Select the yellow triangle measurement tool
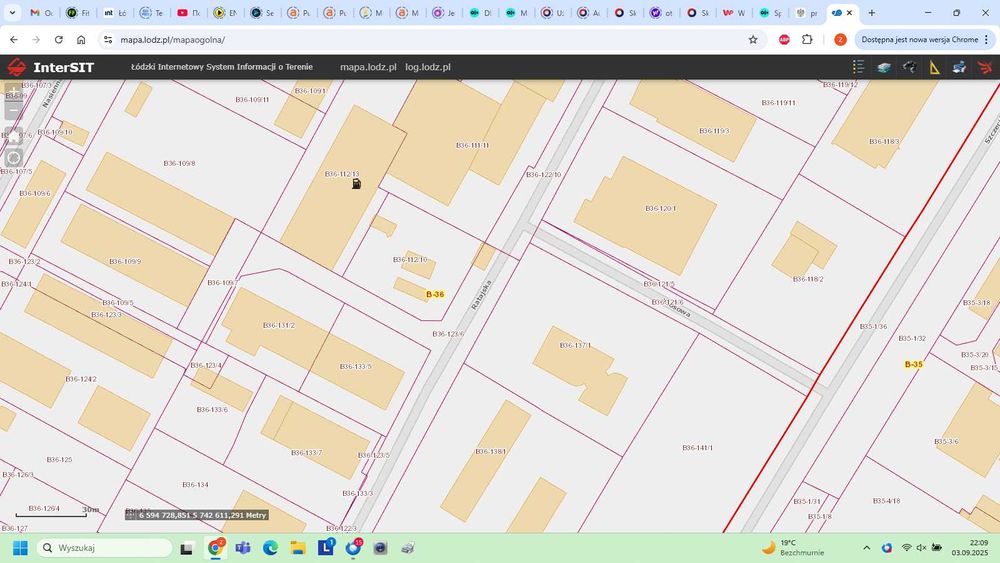The width and height of the screenshot is (1000, 563). [935, 67]
